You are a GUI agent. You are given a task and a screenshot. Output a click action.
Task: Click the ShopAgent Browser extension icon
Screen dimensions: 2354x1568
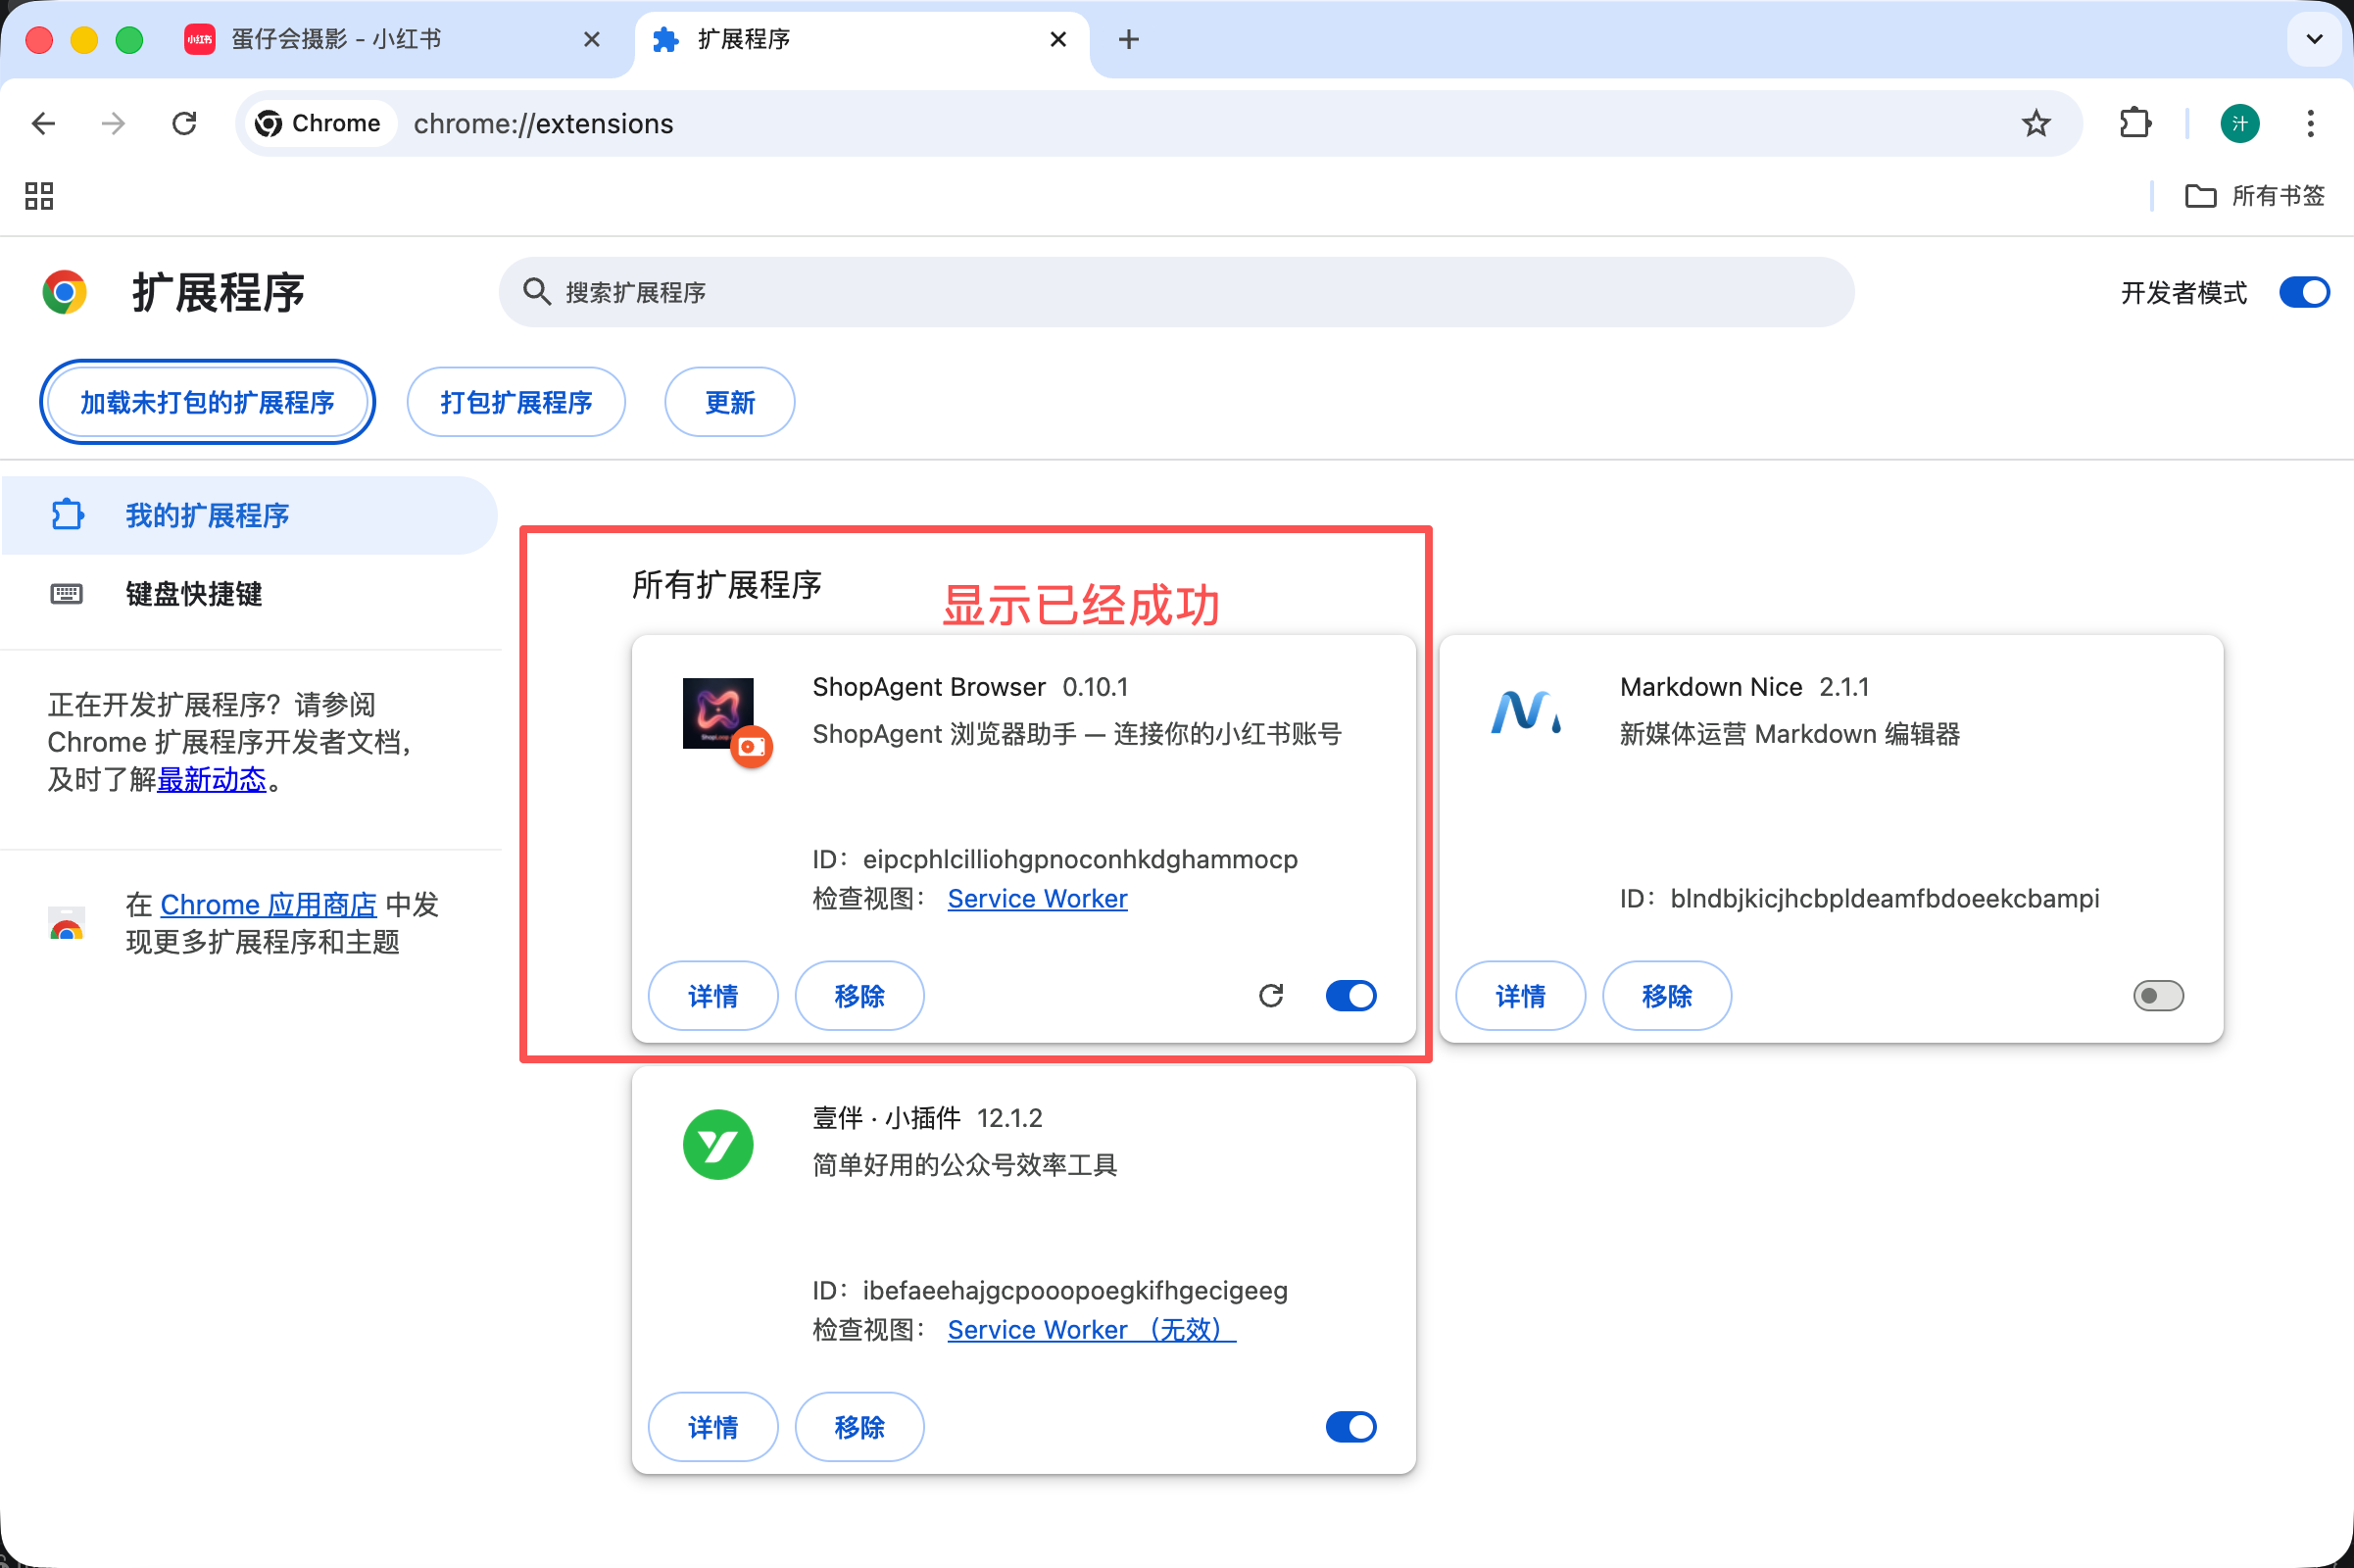[719, 714]
